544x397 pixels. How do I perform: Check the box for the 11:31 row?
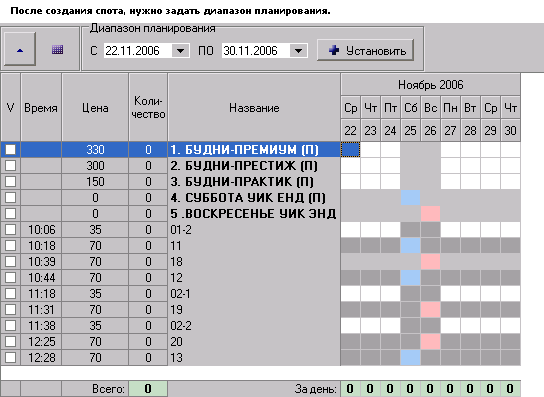pos(10,309)
